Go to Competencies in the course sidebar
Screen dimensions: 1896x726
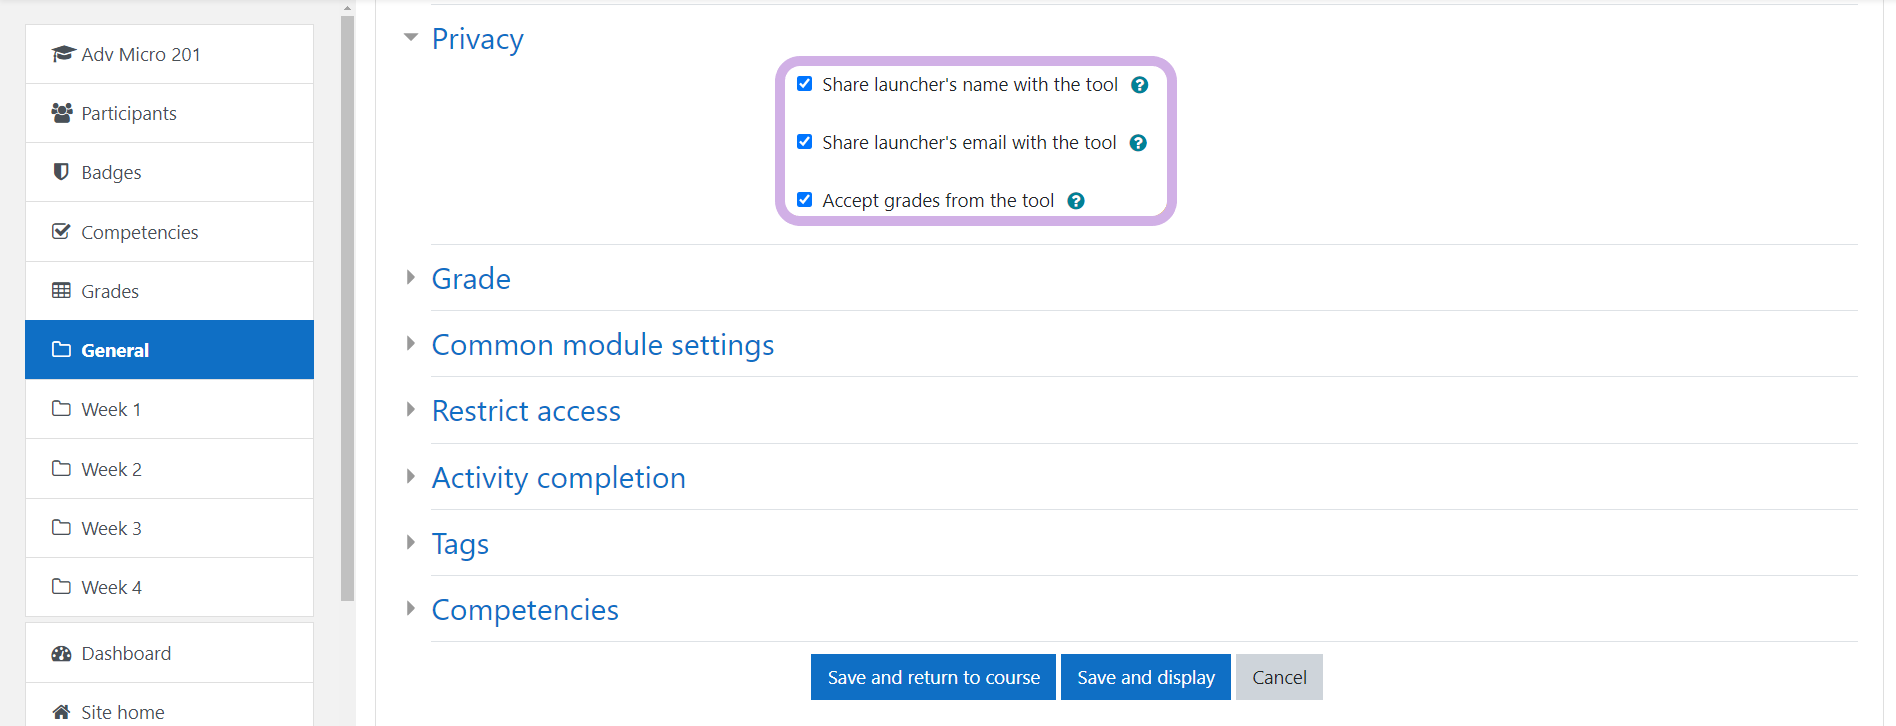coord(139,232)
